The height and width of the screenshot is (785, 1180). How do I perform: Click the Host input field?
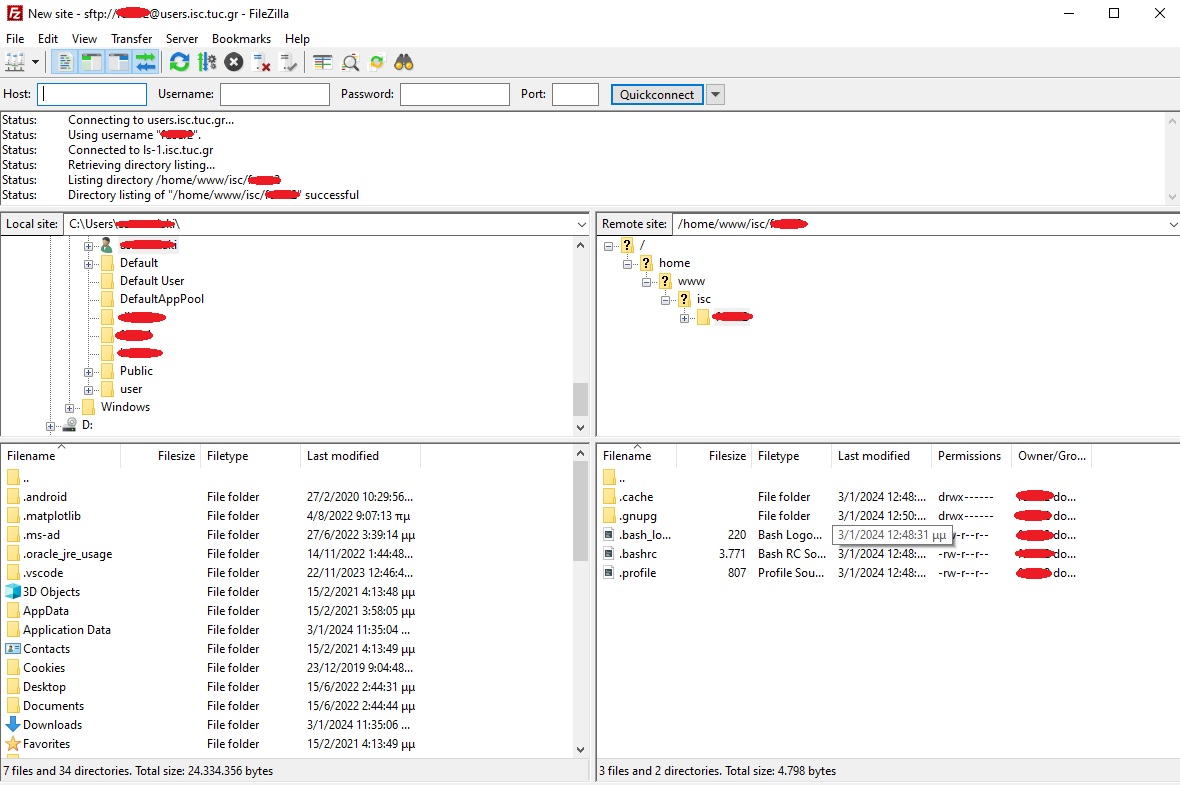point(92,95)
